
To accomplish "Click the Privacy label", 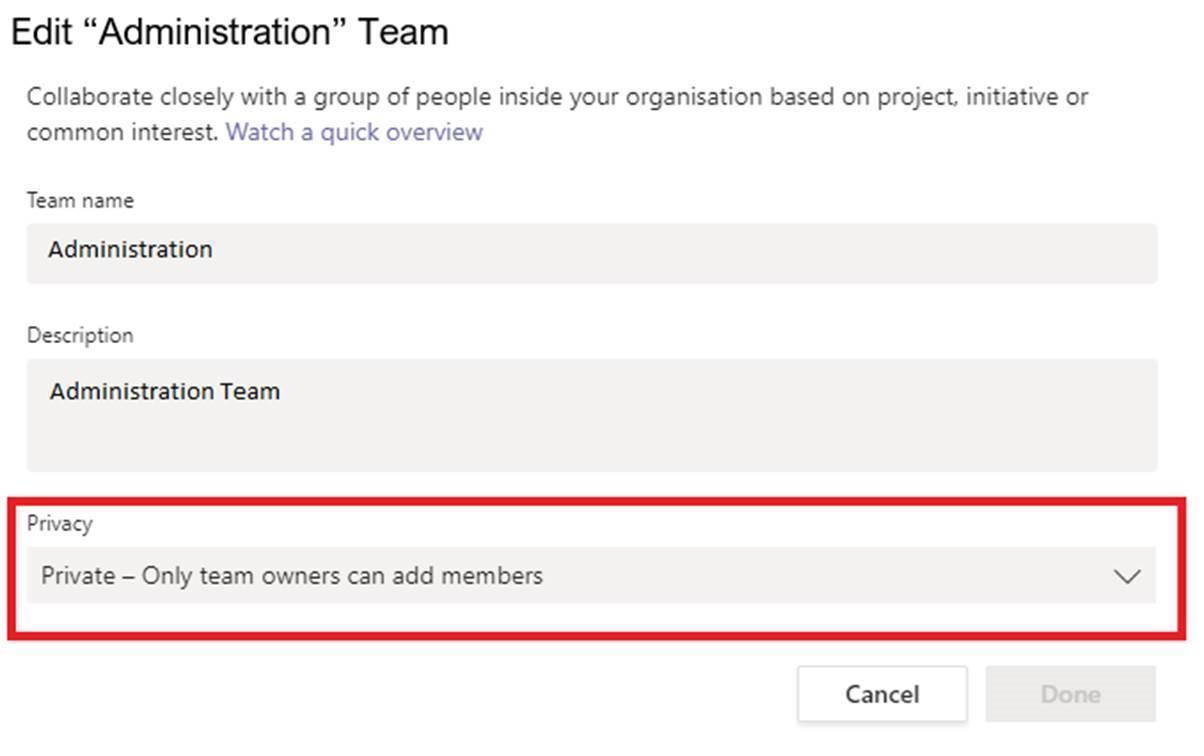I will (59, 523).
